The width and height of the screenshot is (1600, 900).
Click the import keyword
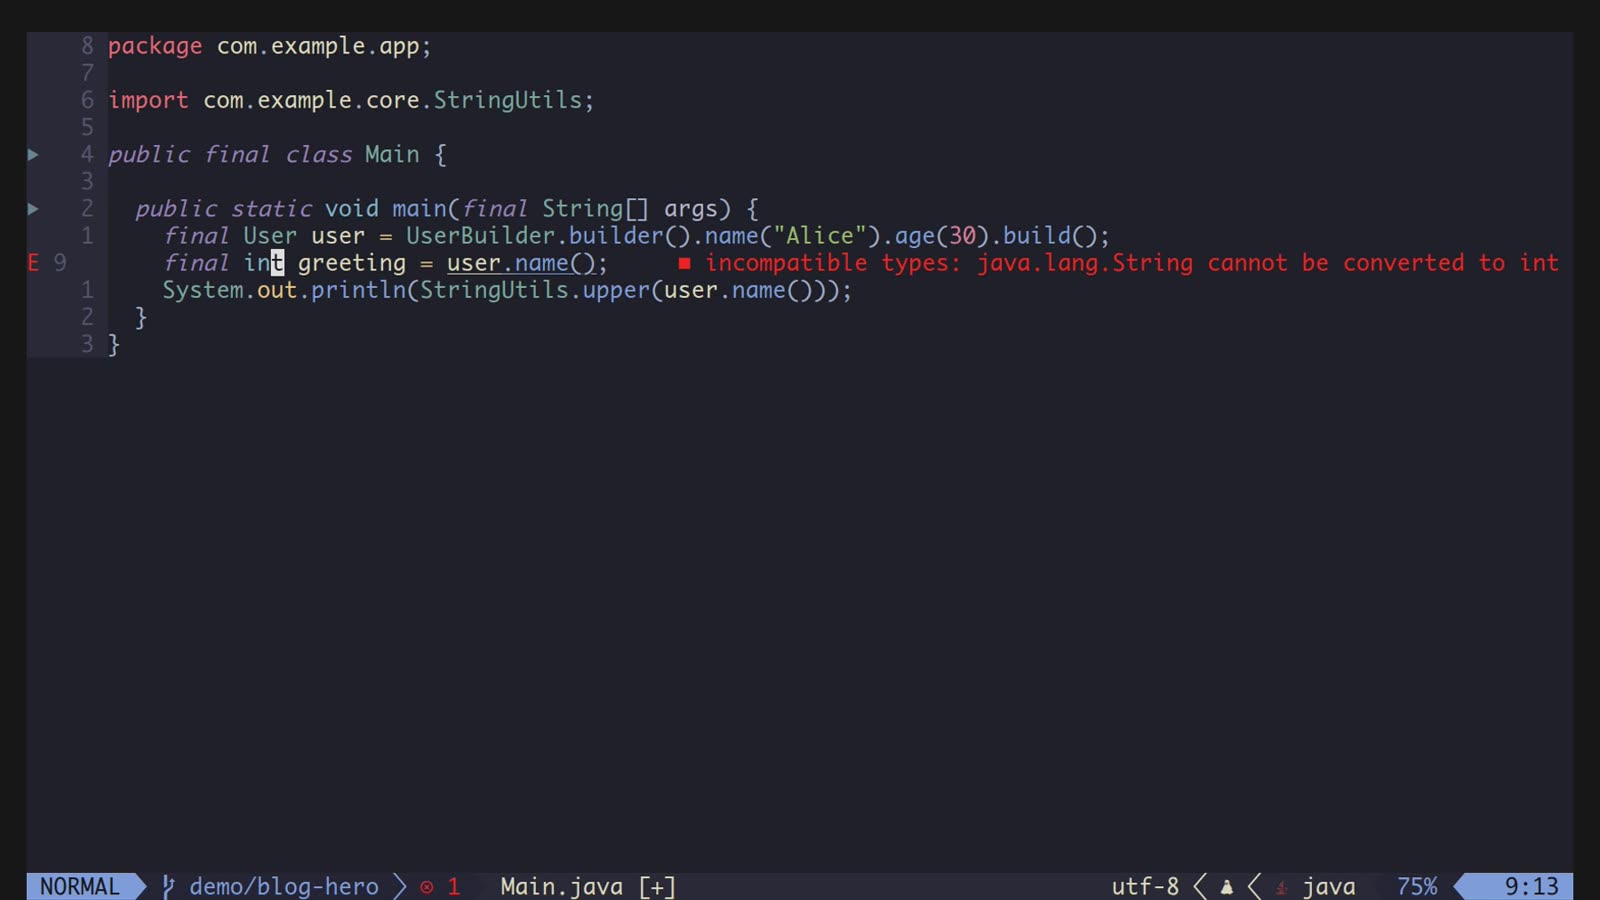pos(148,100)
